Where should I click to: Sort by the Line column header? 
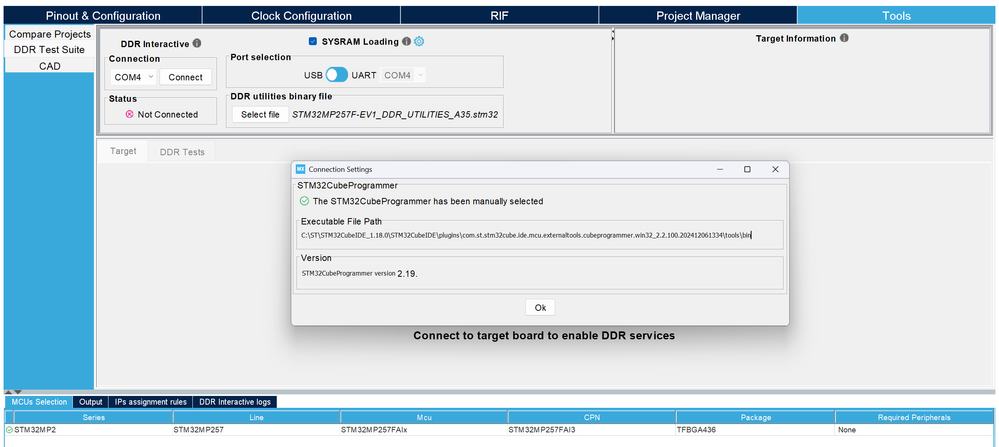256,418
